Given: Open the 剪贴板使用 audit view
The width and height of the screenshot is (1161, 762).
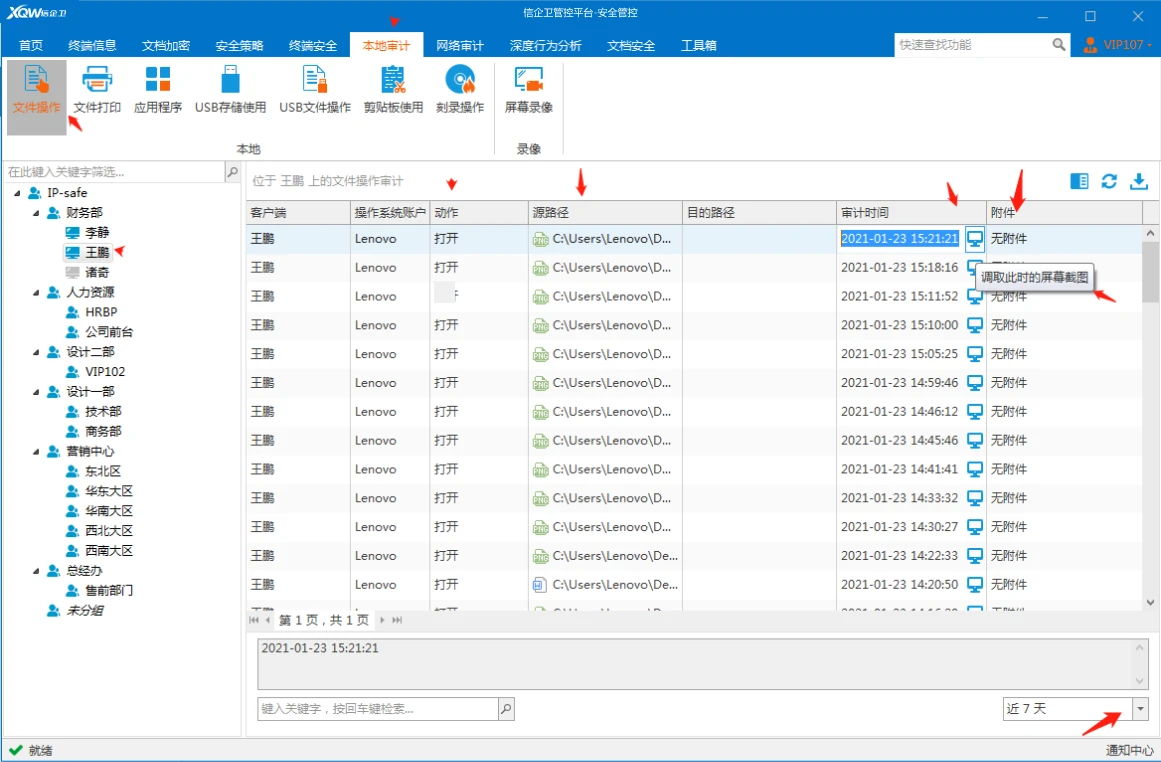Looking at the screenshot, I should [393, 90].
